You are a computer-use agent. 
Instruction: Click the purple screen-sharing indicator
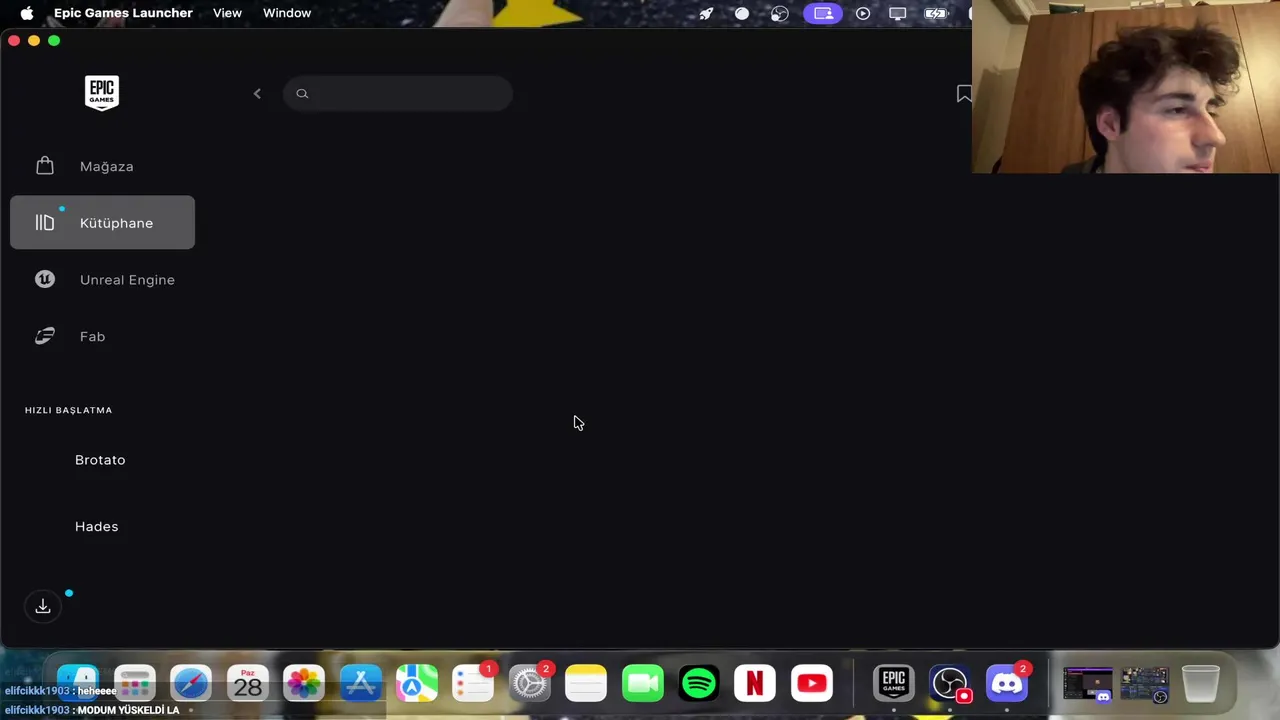point(823,13)
